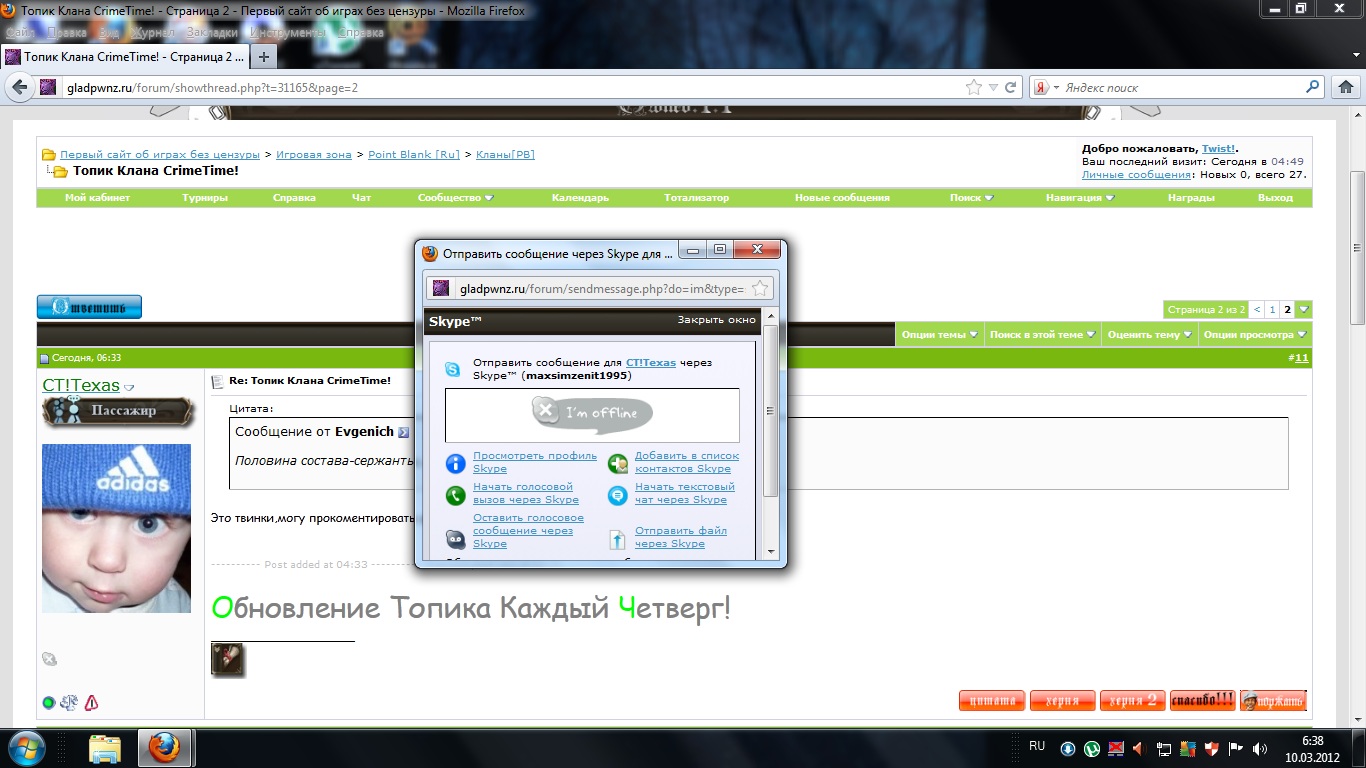Click the Skype view profile info icon
1366x768 pixels.
coord(455,463)
